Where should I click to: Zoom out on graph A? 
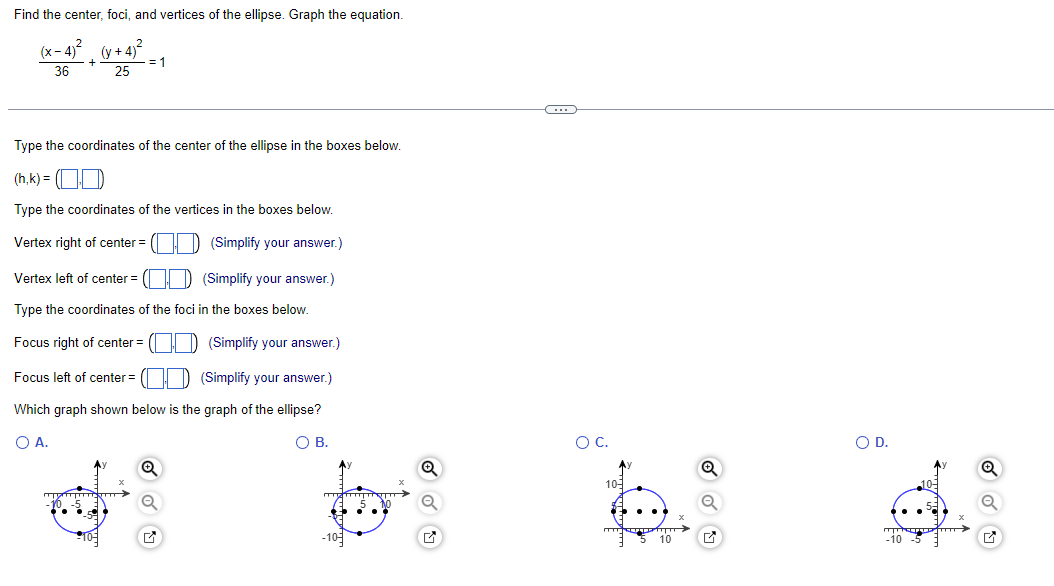[x=150, y=503]
